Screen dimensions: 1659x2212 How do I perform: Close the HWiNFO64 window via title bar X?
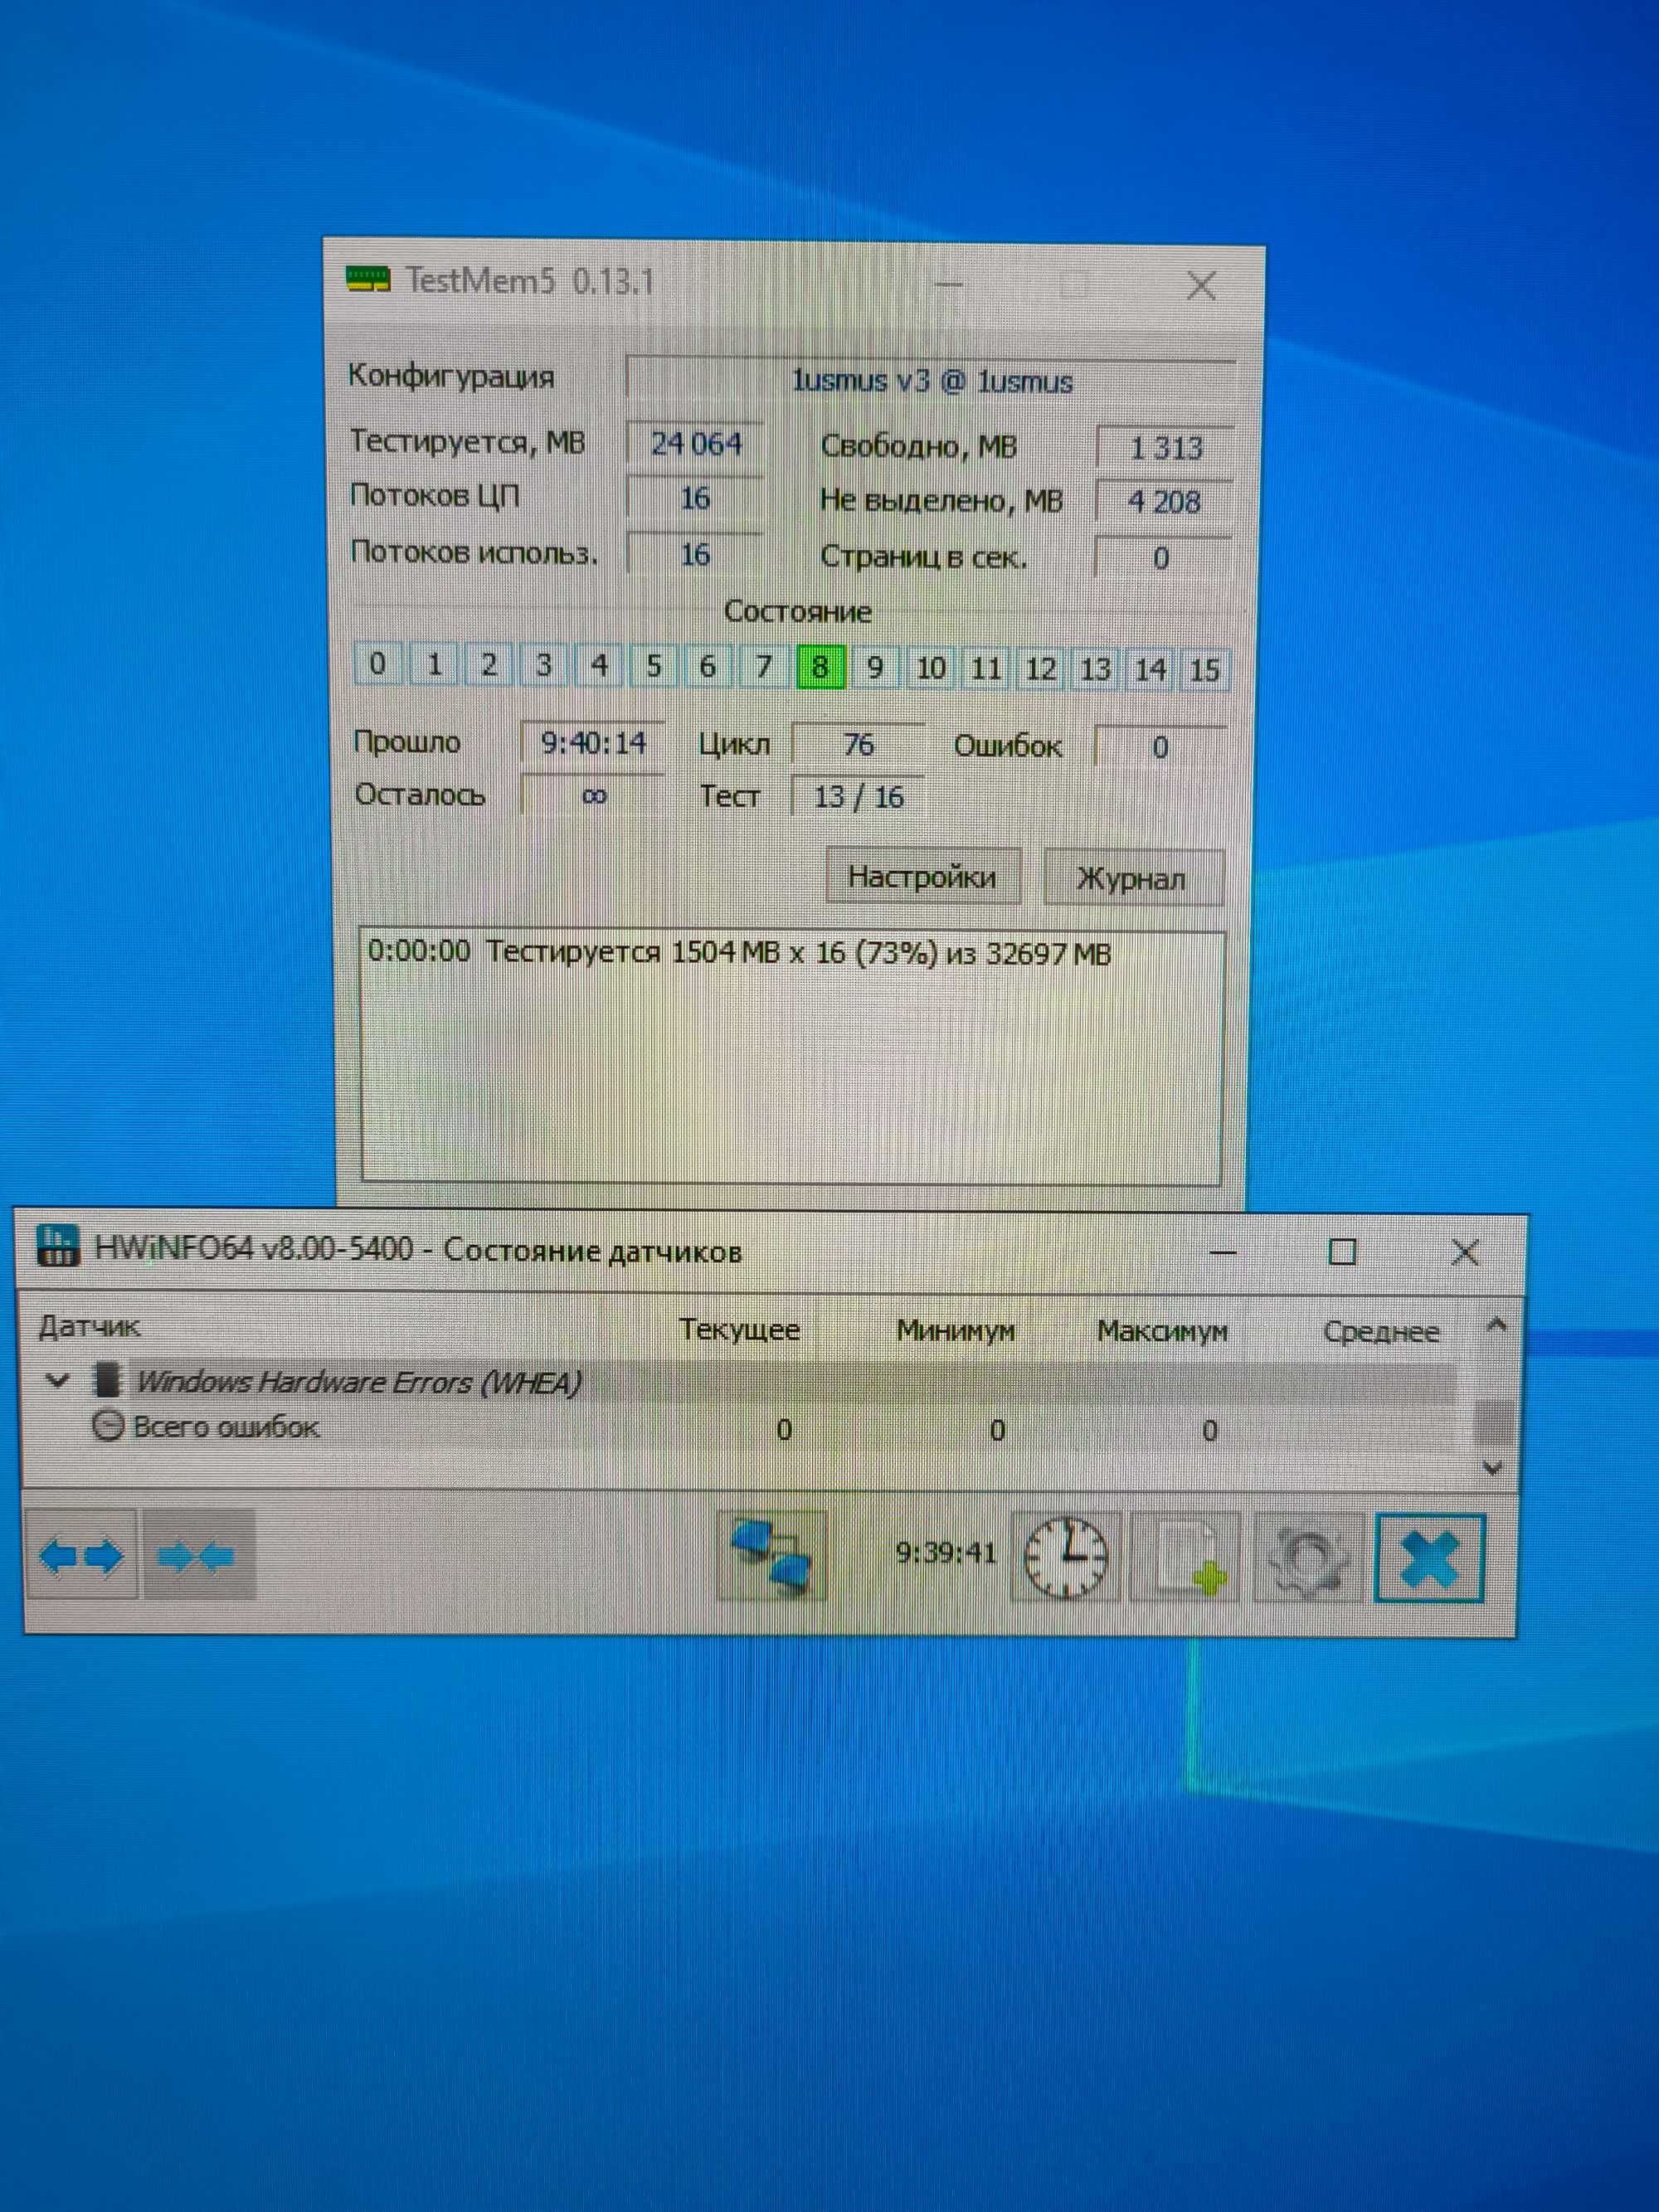tap(1465, 1252)
